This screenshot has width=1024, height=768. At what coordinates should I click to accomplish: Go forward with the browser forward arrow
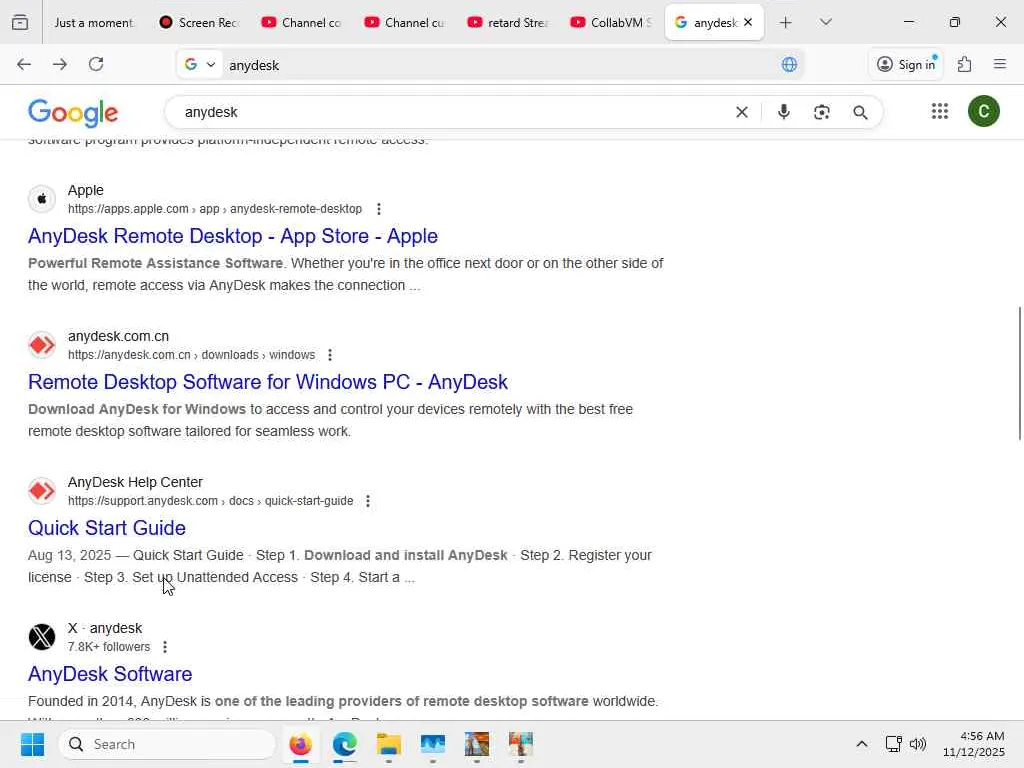[x=59, y=64]
